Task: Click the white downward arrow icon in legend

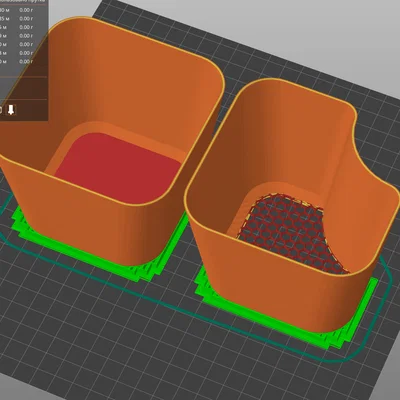Action: pyautogui.click(x=11, y=109)
